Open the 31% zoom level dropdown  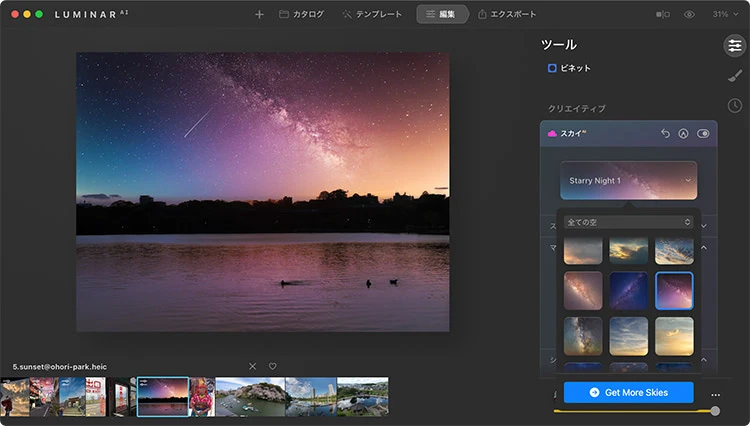(723, 15)
